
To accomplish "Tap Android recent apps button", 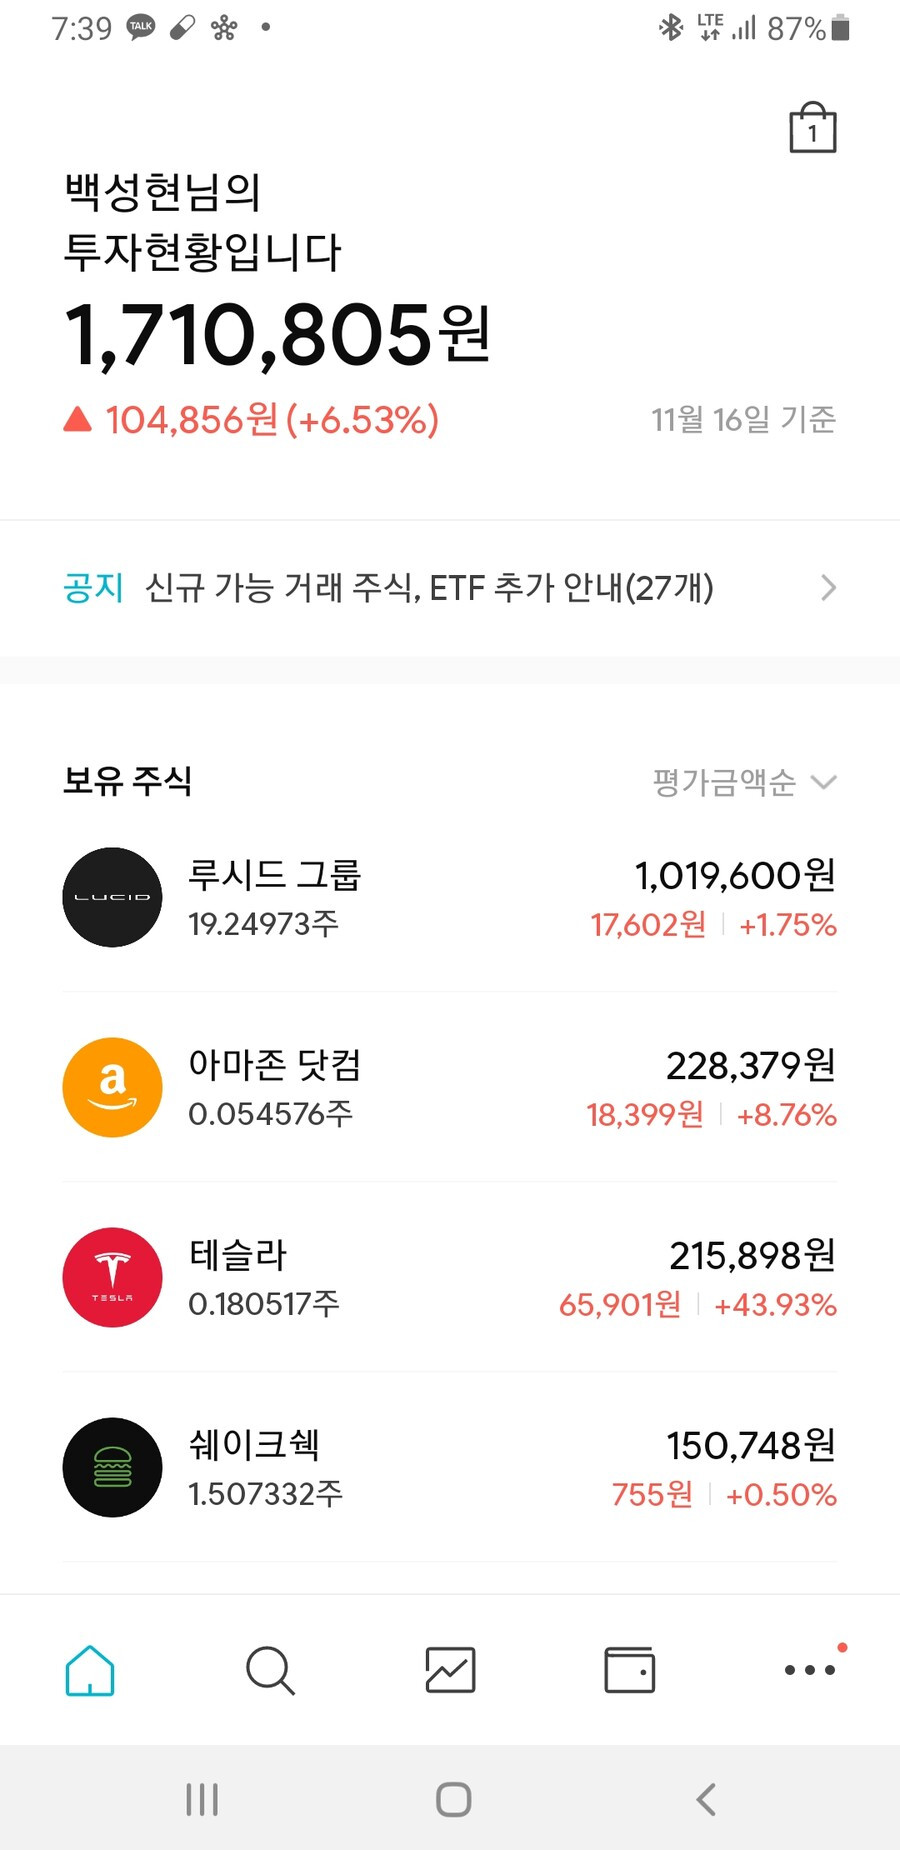I will pos(202,1799).
